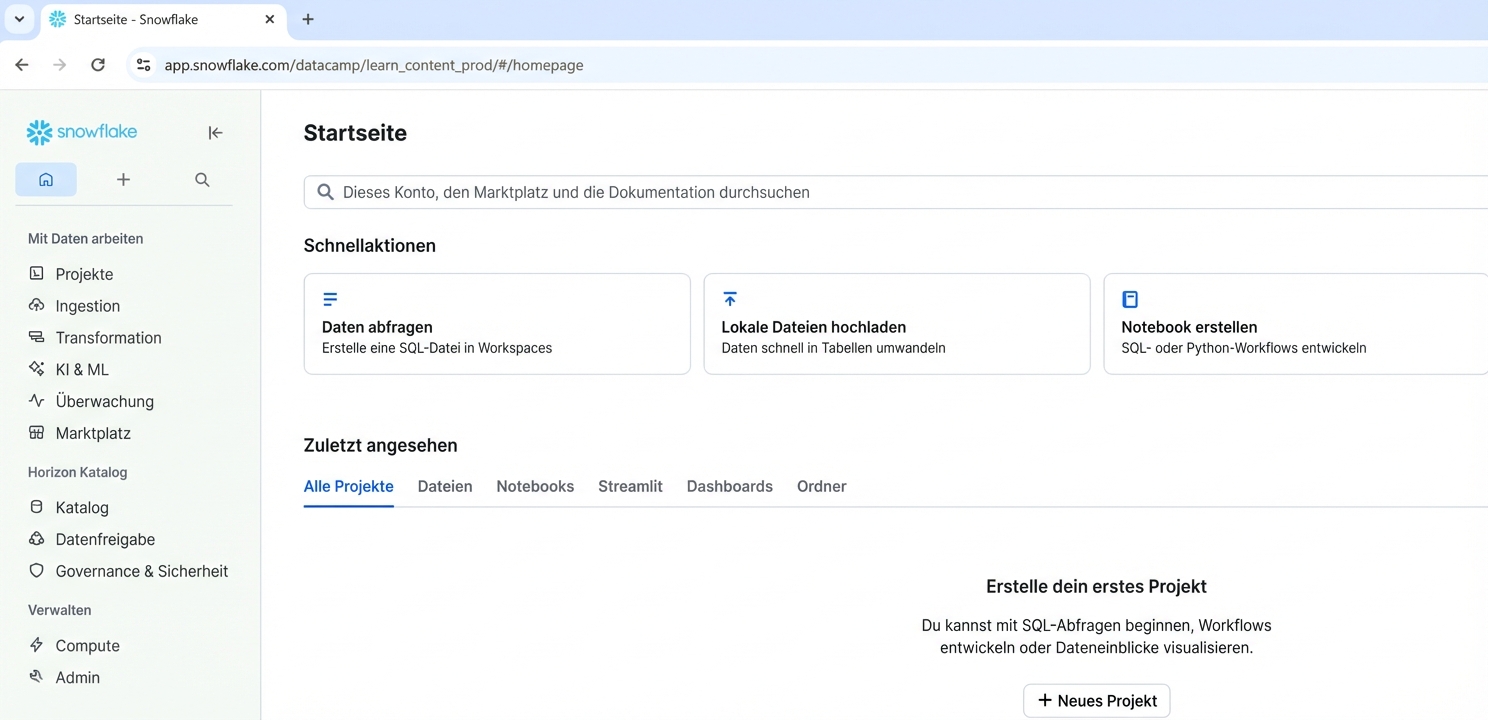Switch to the Dateien tab
Viewport: 1488px width, 720px height.
445,486
